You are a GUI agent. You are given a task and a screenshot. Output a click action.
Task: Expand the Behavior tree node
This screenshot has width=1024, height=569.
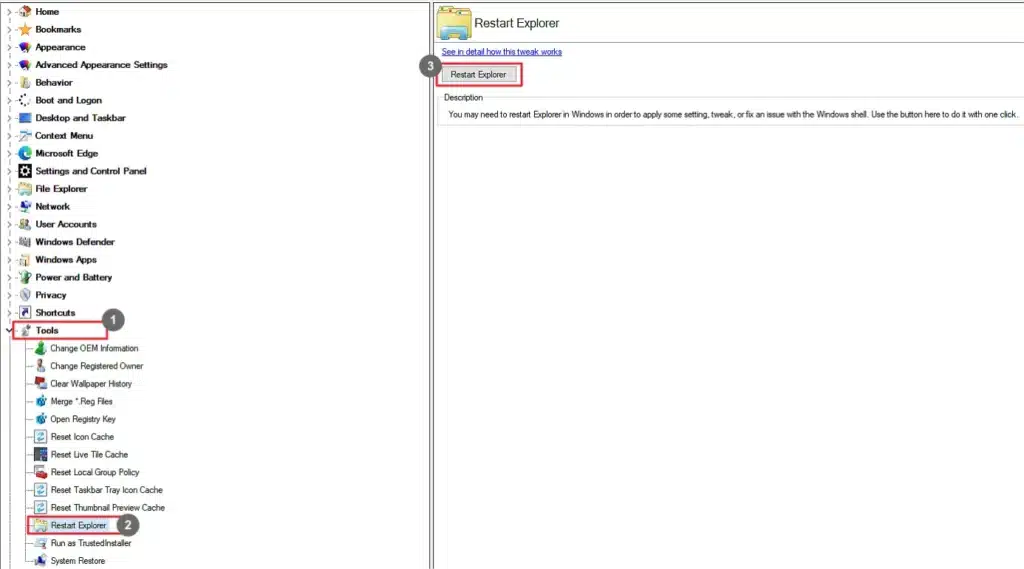(x=8, y=82)
